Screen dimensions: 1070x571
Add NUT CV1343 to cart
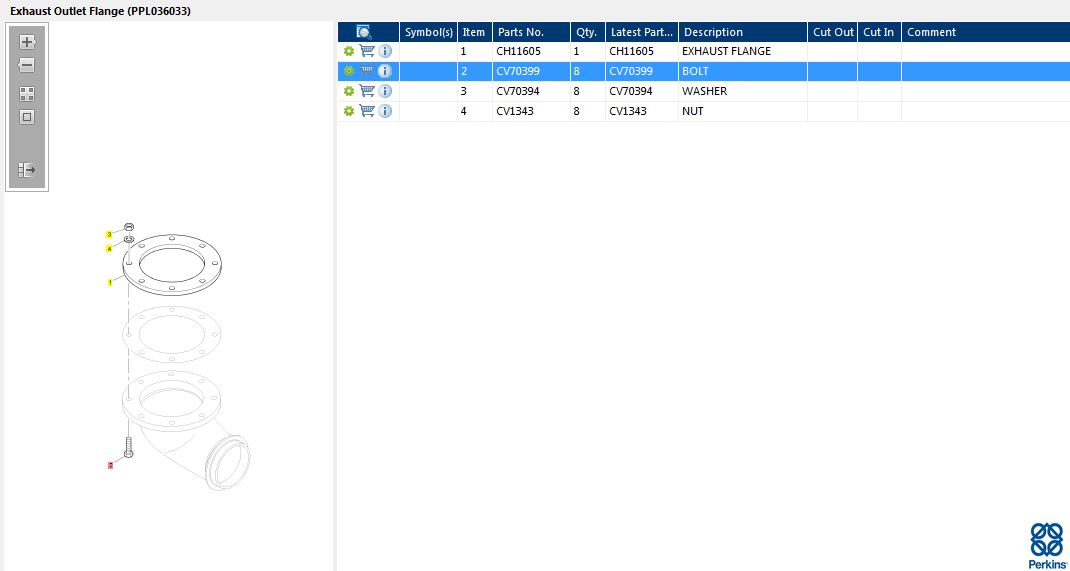(367, 111)
